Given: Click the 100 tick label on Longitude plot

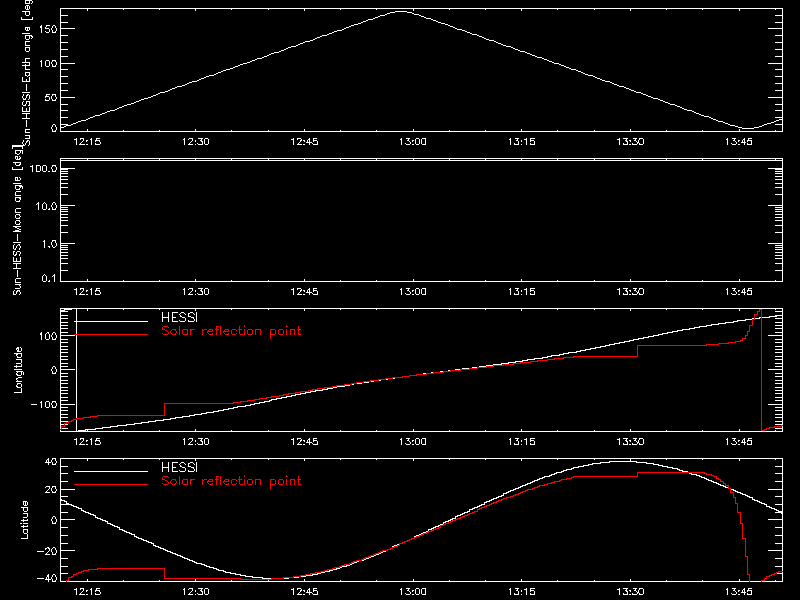Looking at the screenshot, I should click(x=48, y=336).
